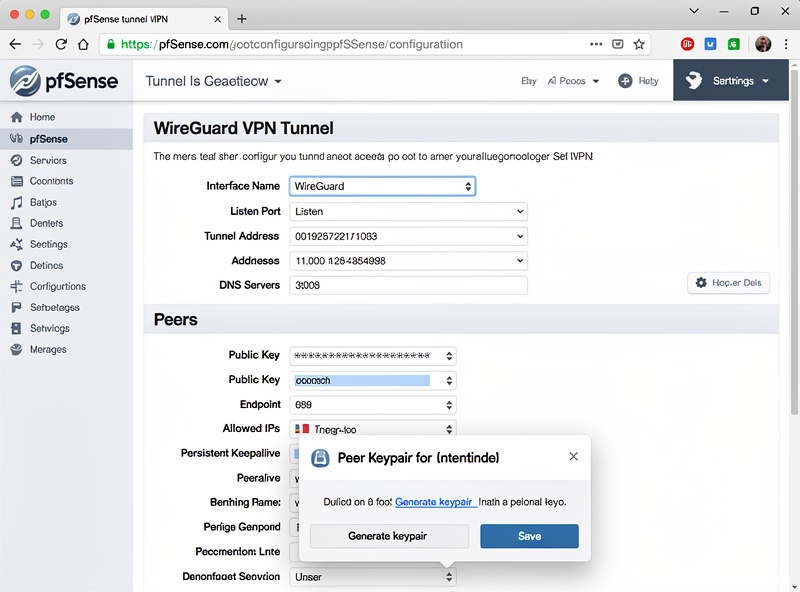
Task: Click the Services sidebar icon
Action: point(16,160)
